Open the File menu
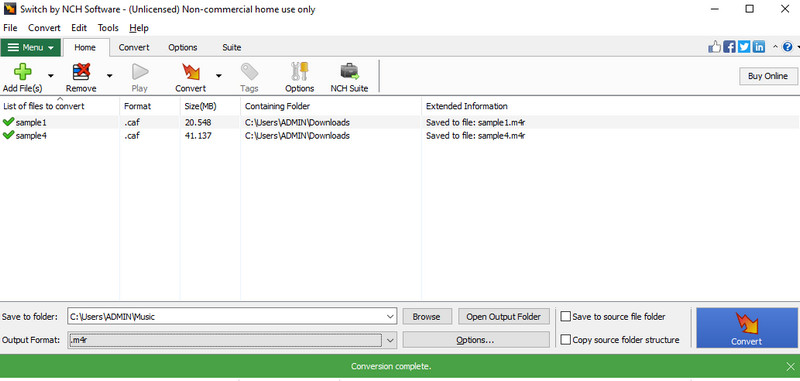This screenshot has width=800, height=381. [x=10, y=28]
